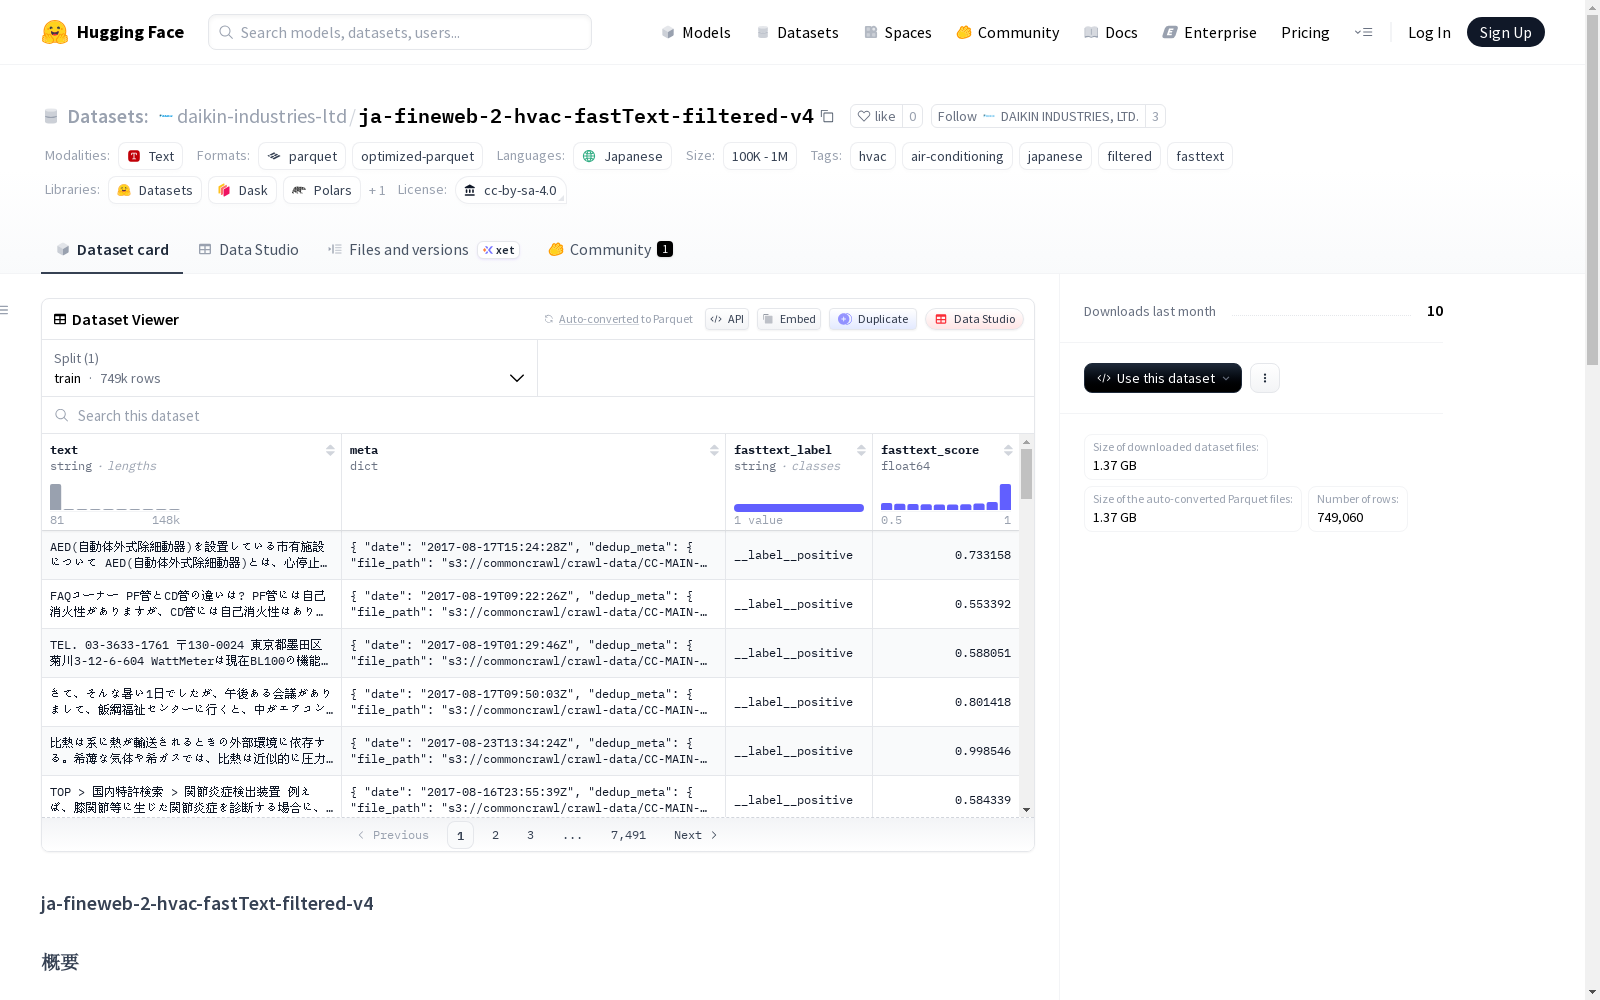The height and width of the screenshot is (1000, 1600).
Task: Click the Sign Up button
Action: 1505,32
